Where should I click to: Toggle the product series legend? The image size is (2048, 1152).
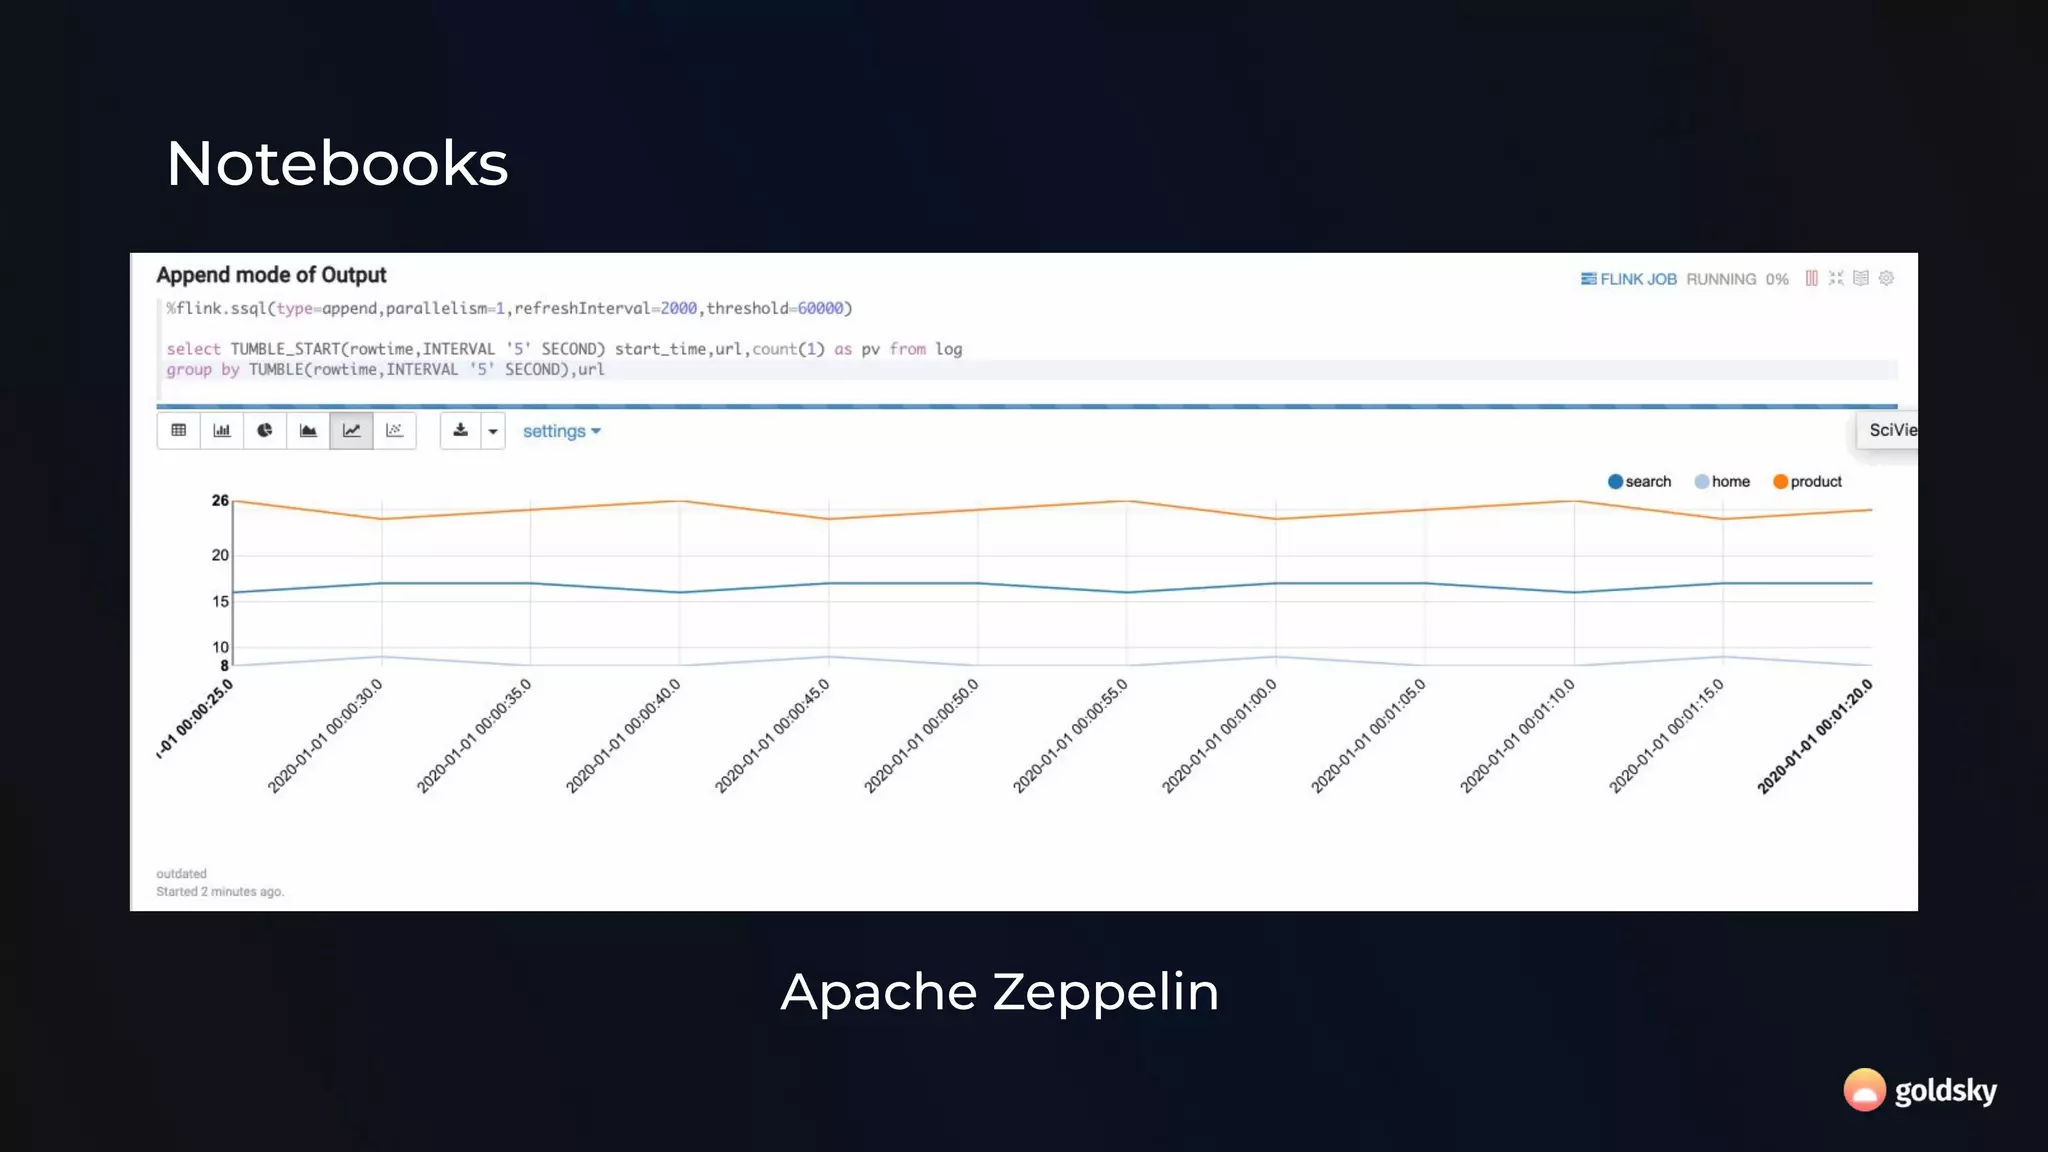[x=1807, y=481]
